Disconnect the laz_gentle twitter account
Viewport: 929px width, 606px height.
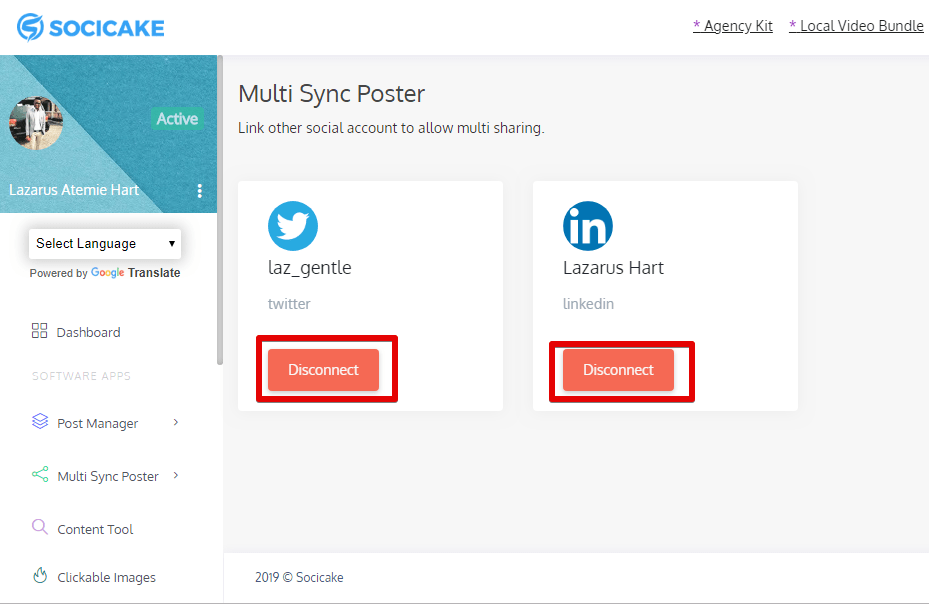323,370
